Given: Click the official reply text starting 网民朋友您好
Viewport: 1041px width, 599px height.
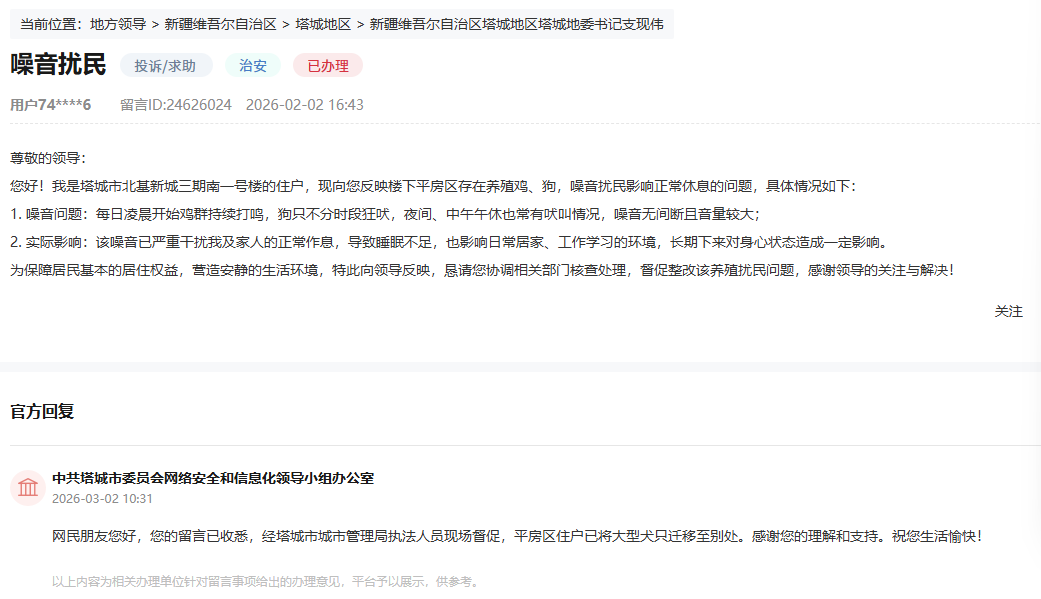Looking at the screenshot, I should tap(517, 536).
